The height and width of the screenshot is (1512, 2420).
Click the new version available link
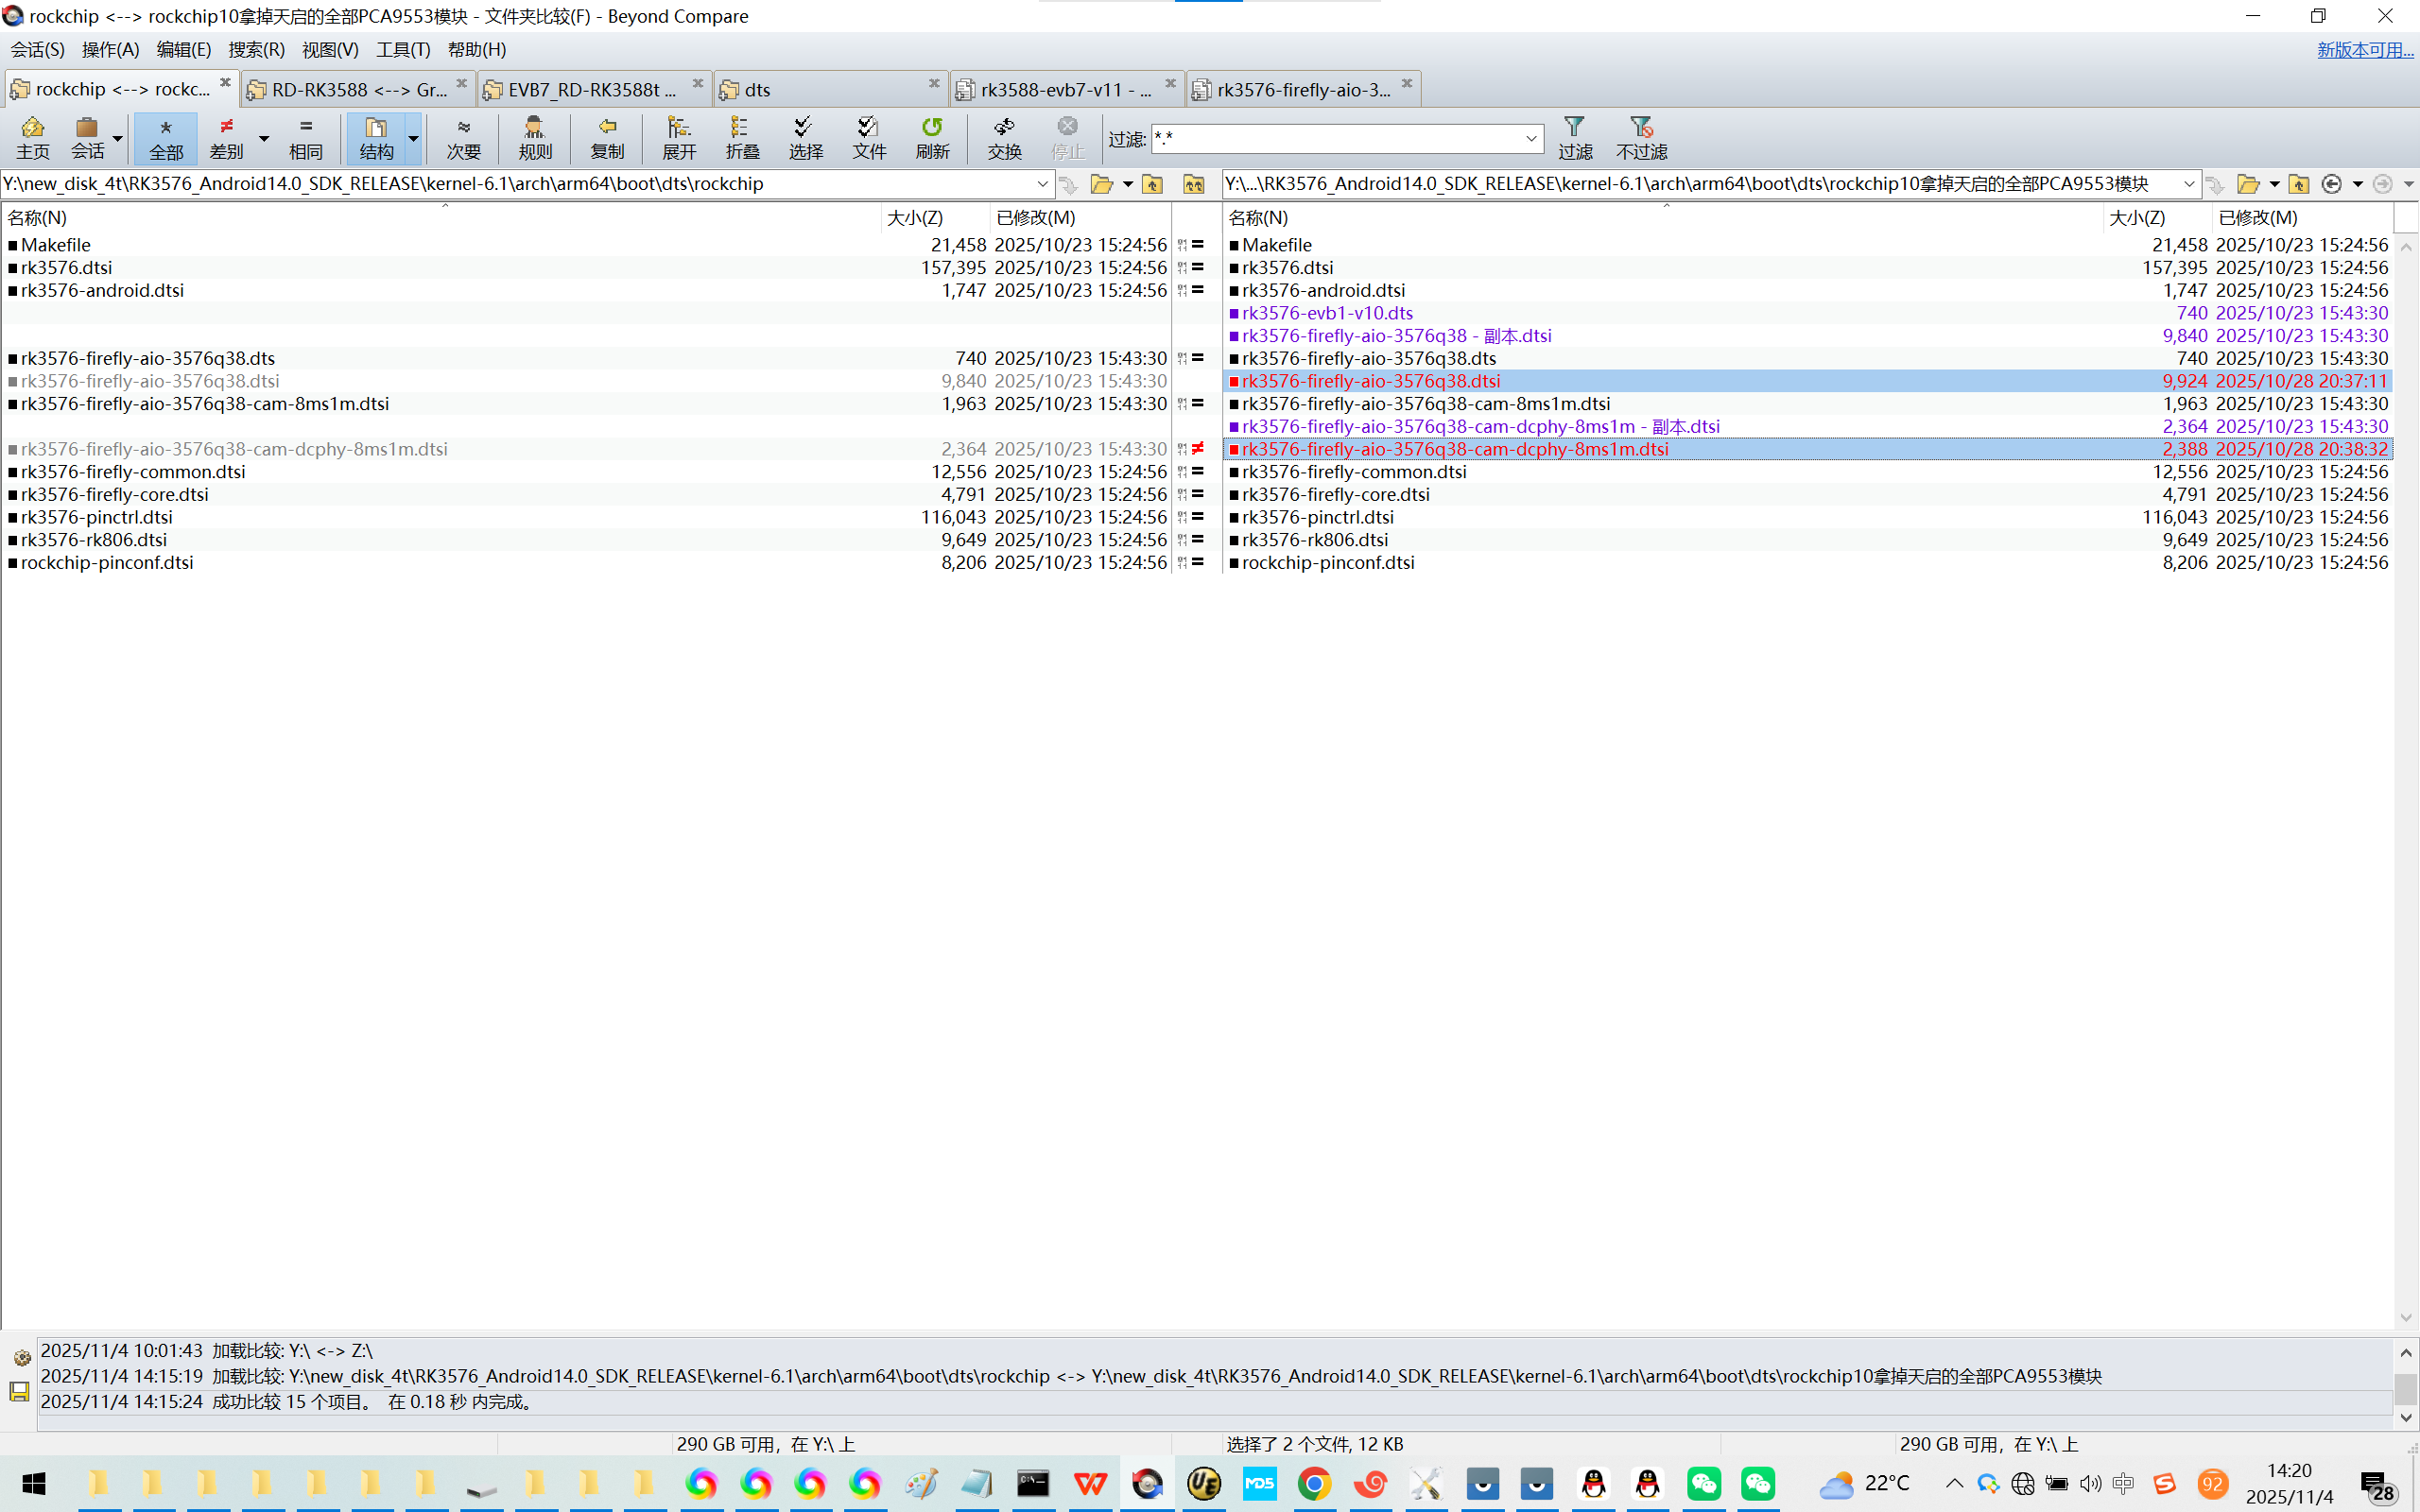click(x=2364, y=49)
